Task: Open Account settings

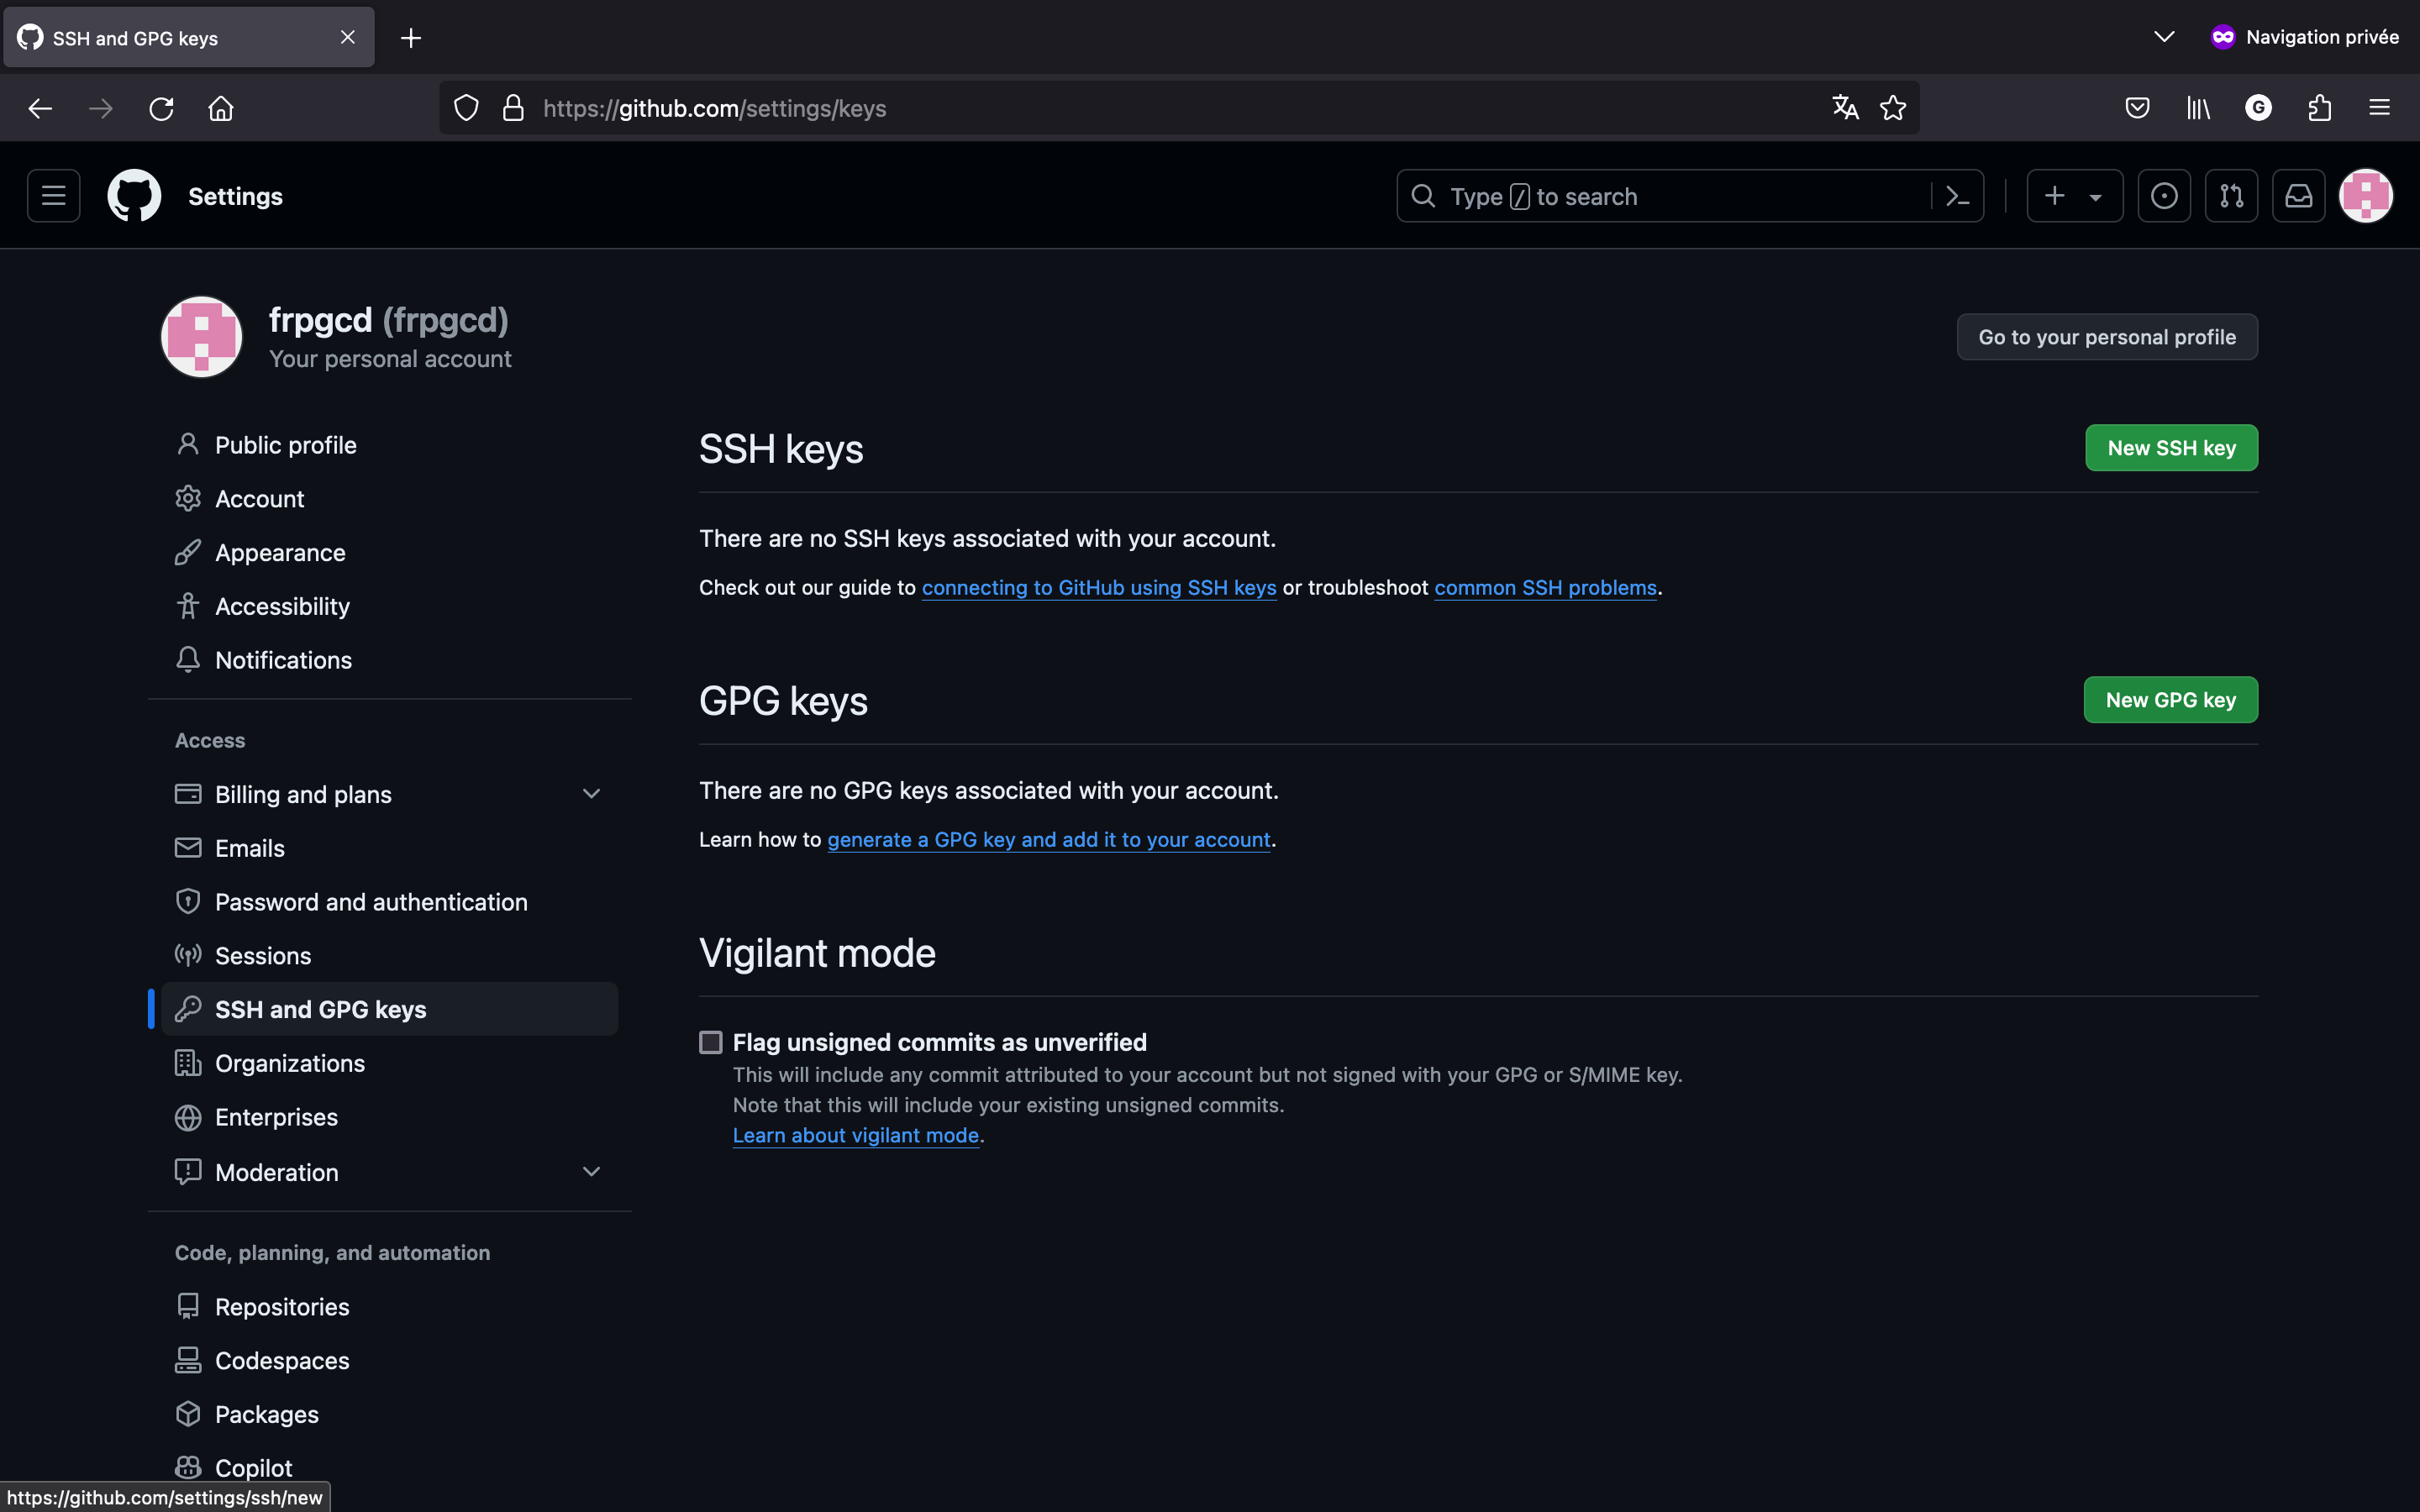Action: pyautogui.click(x=390, y=499)
